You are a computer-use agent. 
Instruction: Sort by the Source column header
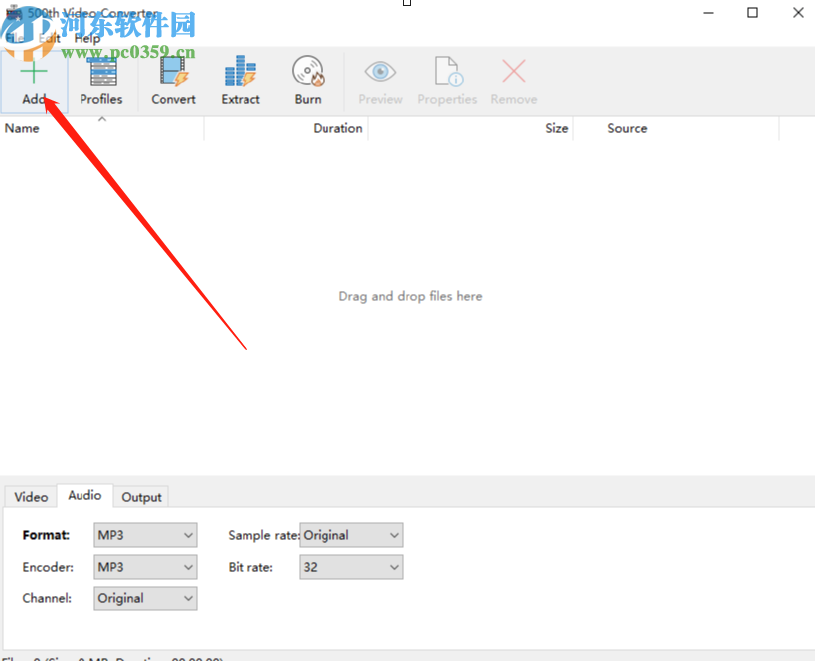point(676,128)
